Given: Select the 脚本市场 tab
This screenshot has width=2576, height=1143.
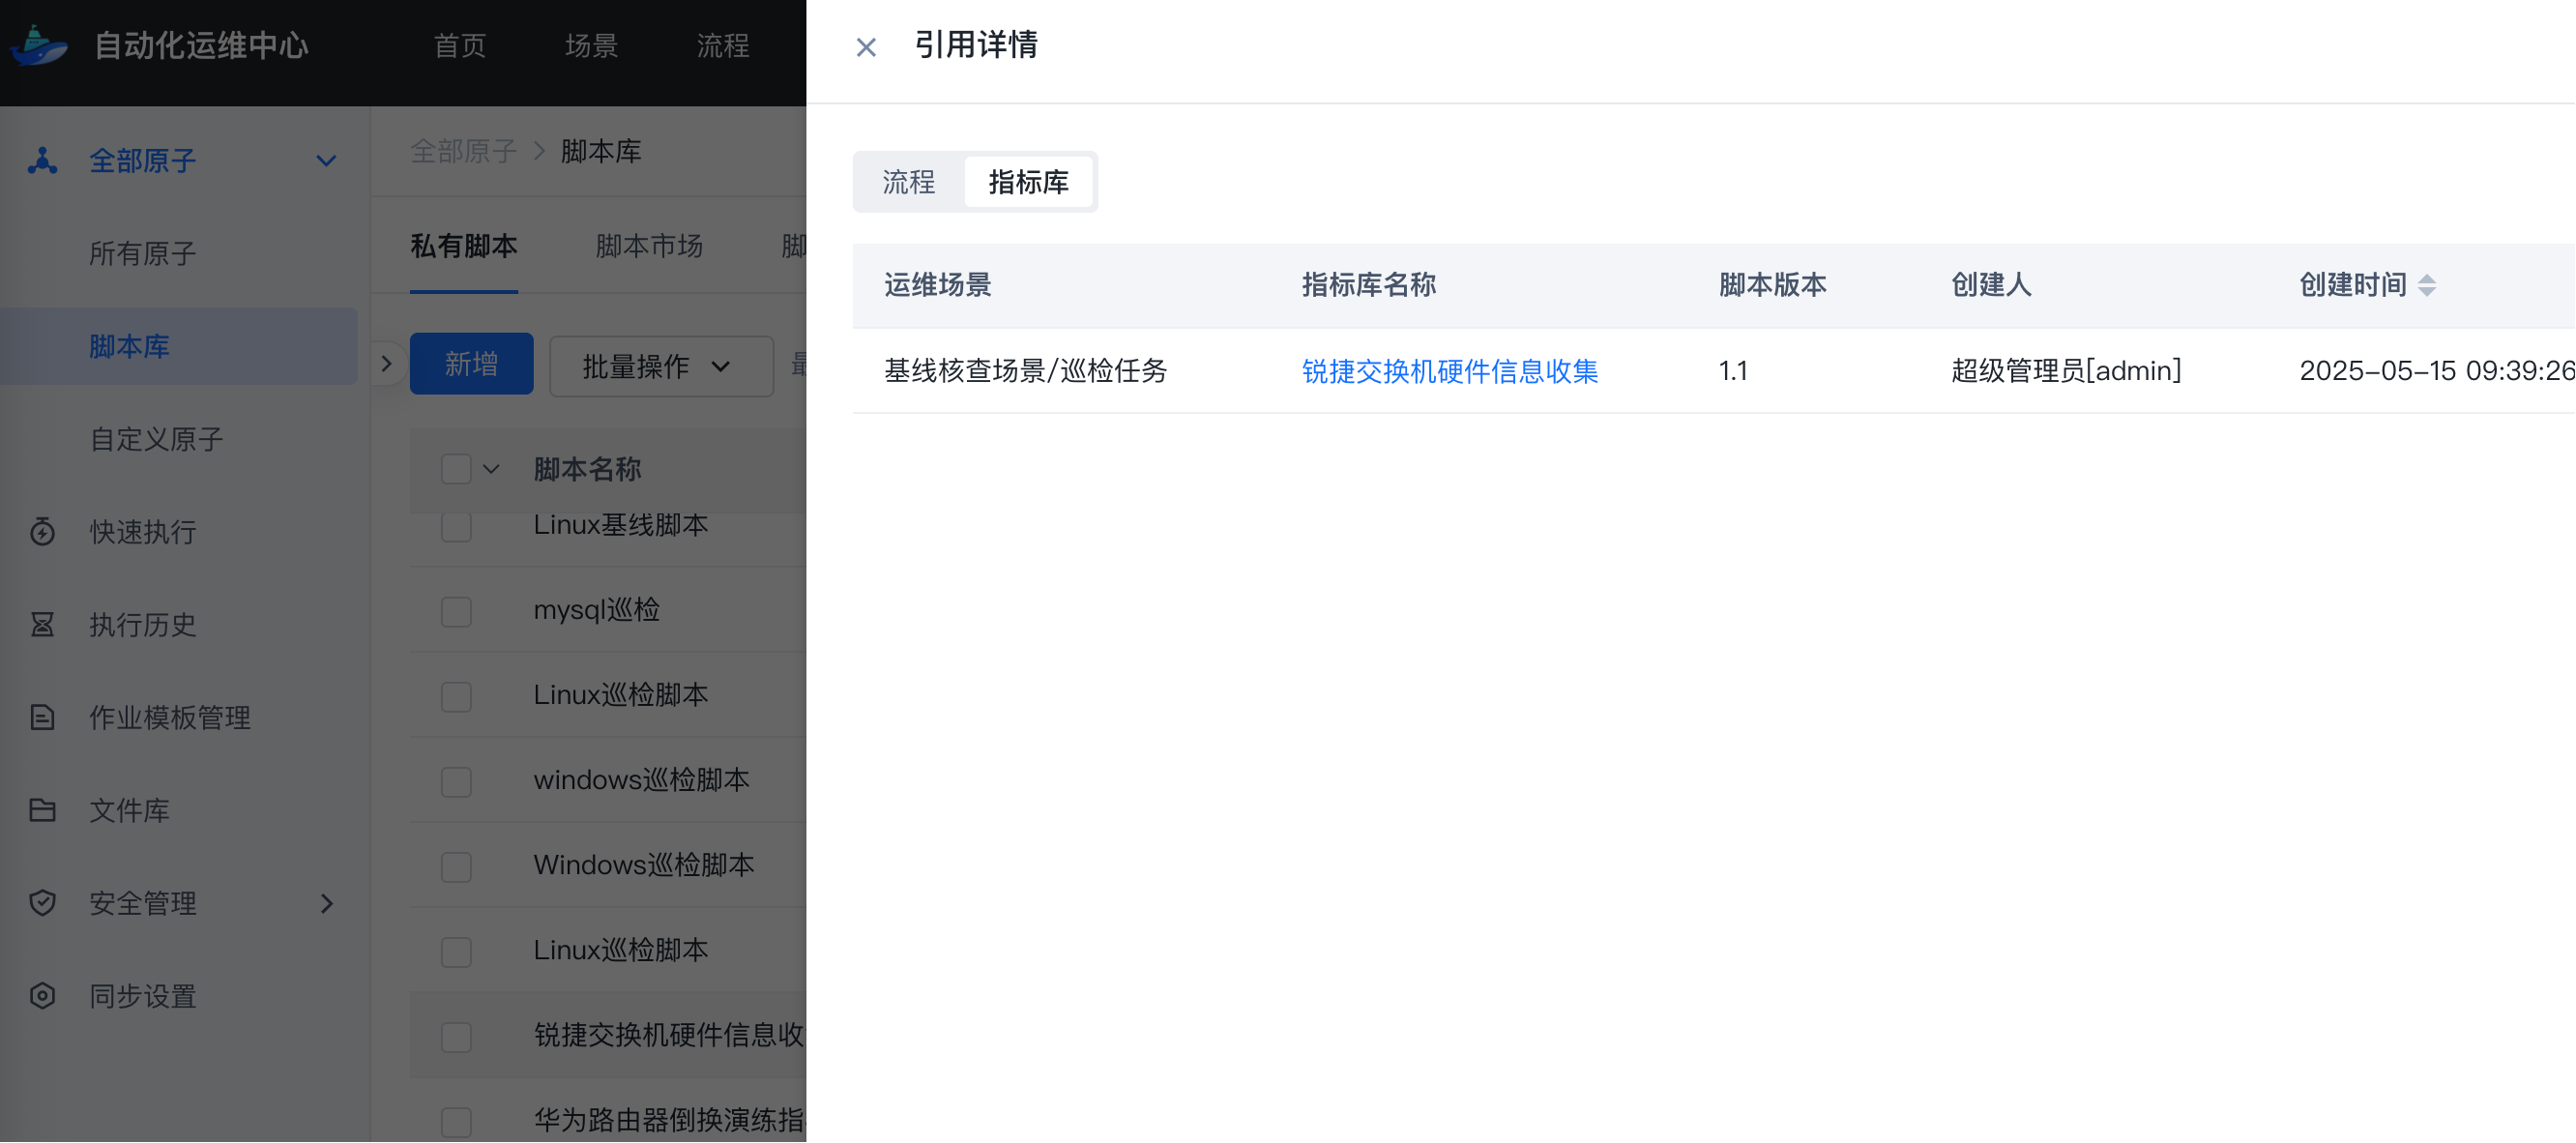Looking at the screenshot, I should point(649,246).
